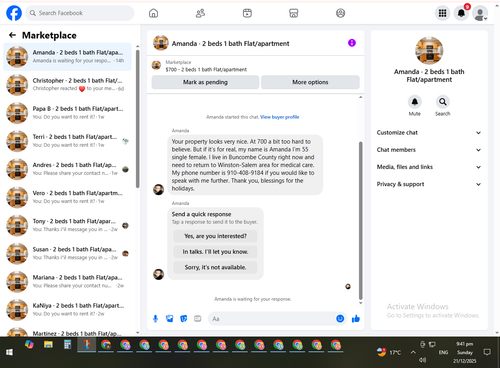This screenshot has height=368, width=500.
Task: Click Amanda's avatar beside her first message
Action: (x=158, y=190)
